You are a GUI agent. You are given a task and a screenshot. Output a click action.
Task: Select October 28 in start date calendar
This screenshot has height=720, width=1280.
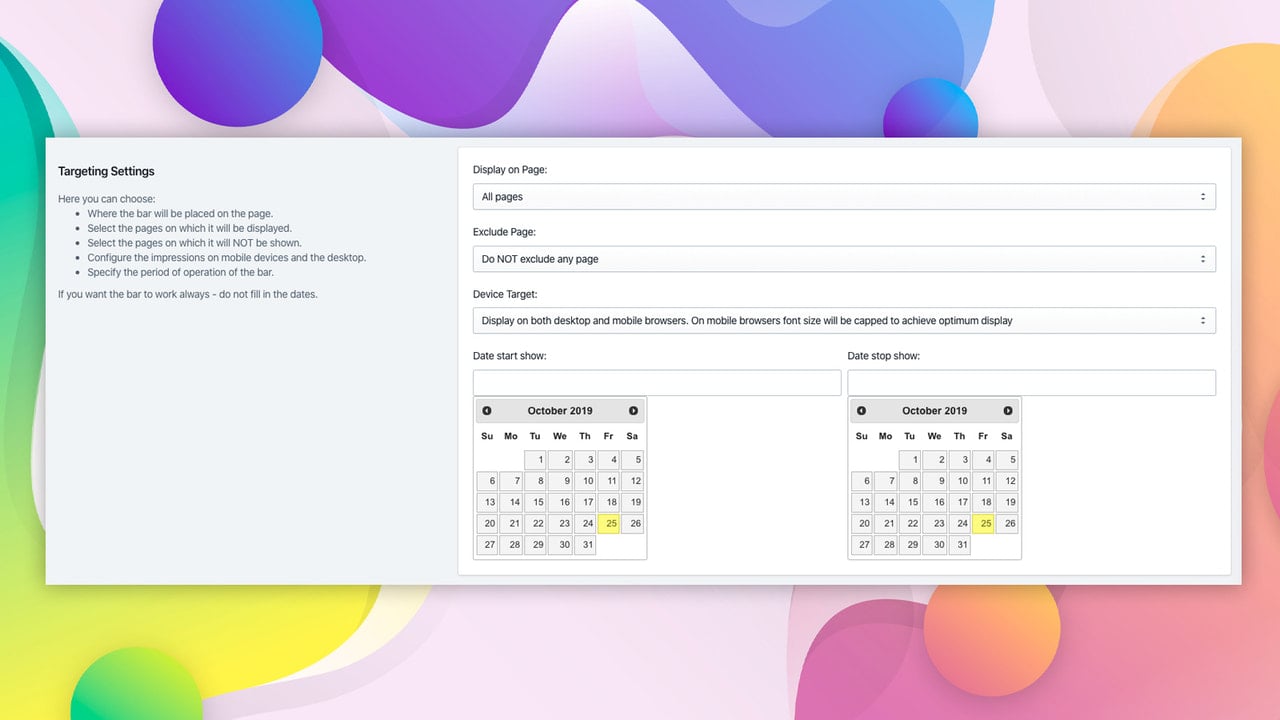pyautogui.click(x=511, y=544)
